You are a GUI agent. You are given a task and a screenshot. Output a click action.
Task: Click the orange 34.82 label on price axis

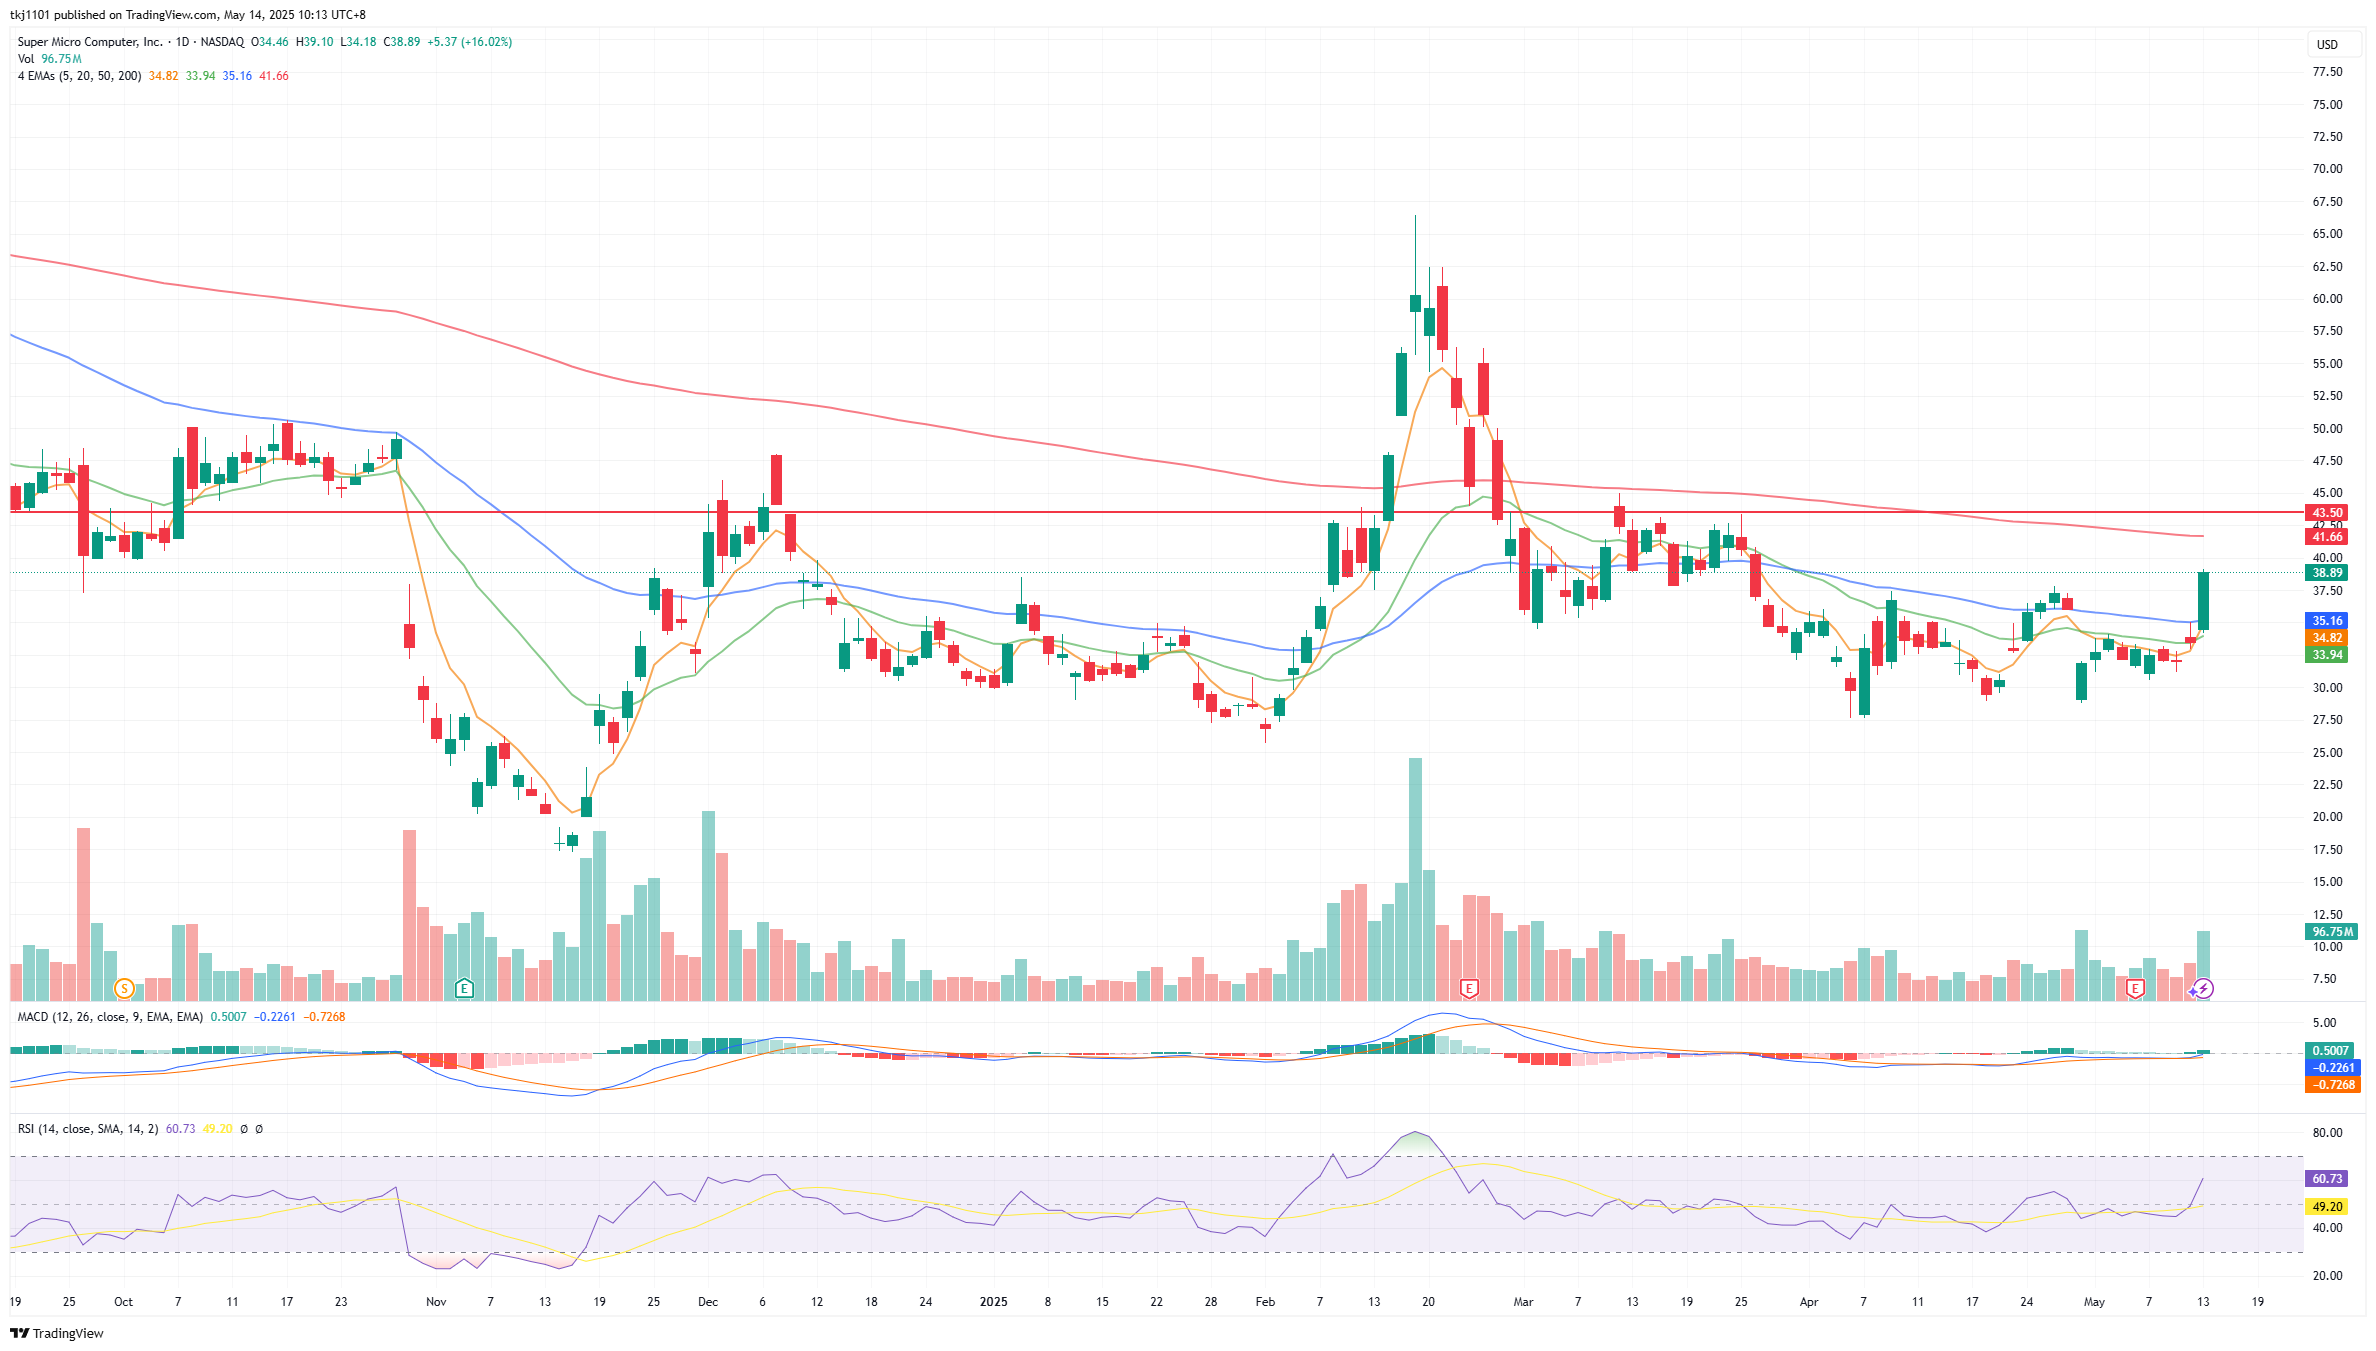pyautogui.click(x=2327, y=638)
